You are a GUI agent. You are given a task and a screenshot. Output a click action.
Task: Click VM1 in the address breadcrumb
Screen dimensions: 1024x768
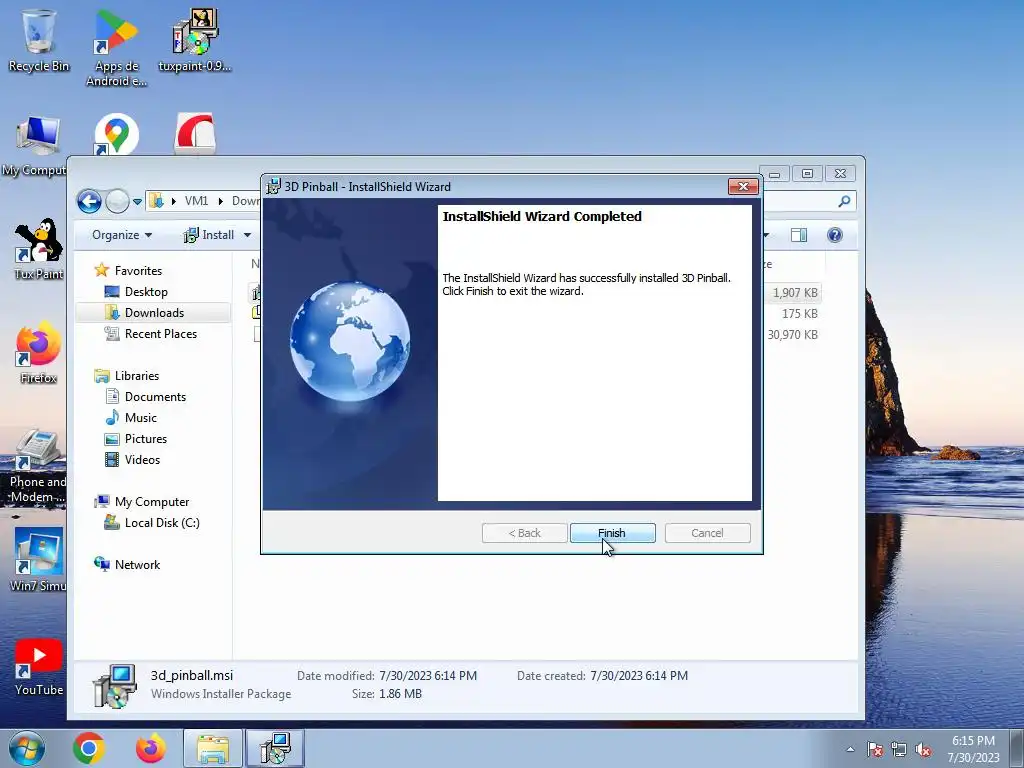coord(196,201)
